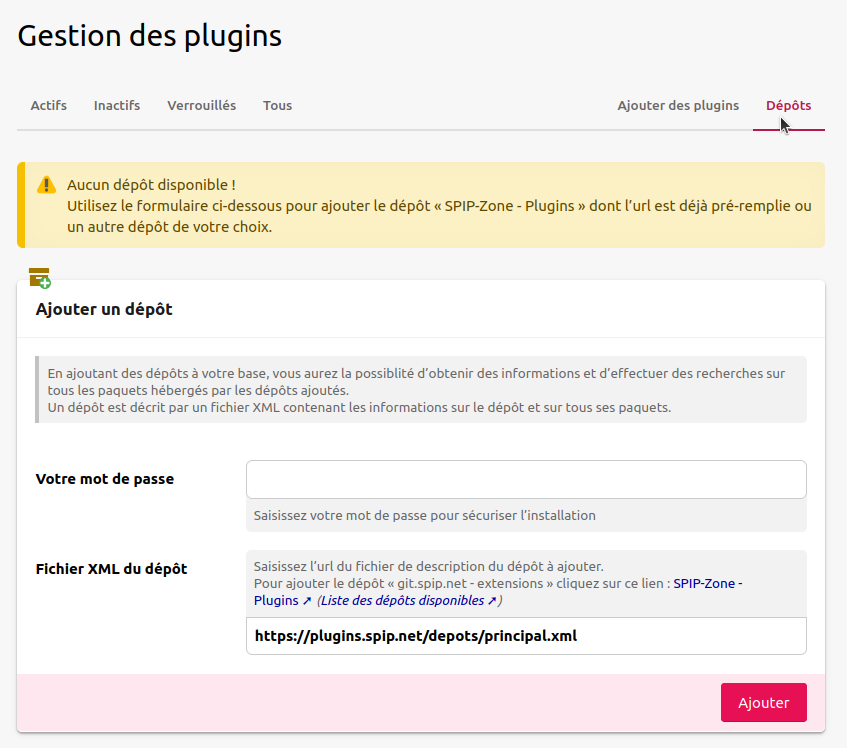Go to Ajouter des plugins tab
The height and width of the screenshot is (748, 847).
click(x=678, y=106)
